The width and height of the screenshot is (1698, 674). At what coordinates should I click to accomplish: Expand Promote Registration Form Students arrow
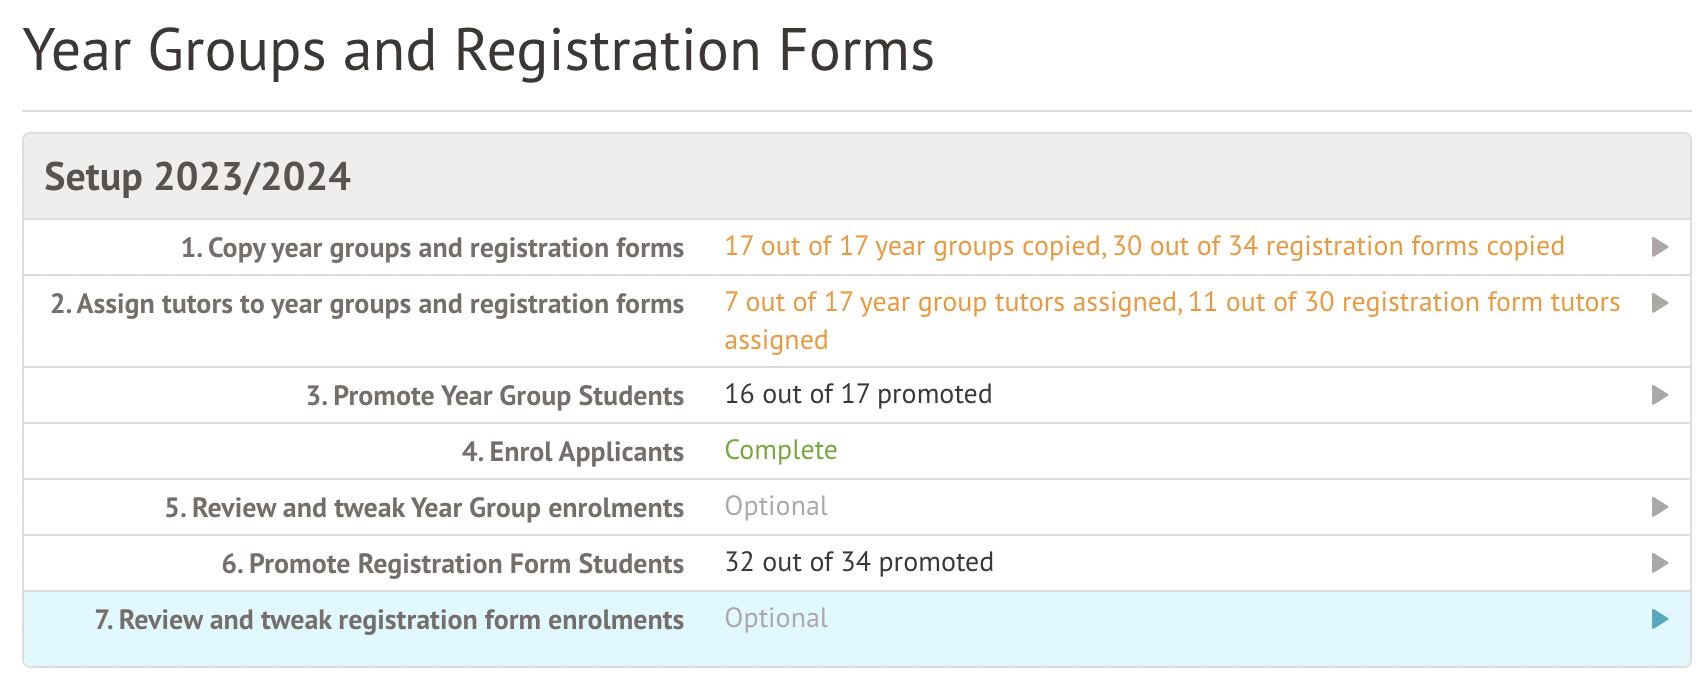[x=1659, y=563]
